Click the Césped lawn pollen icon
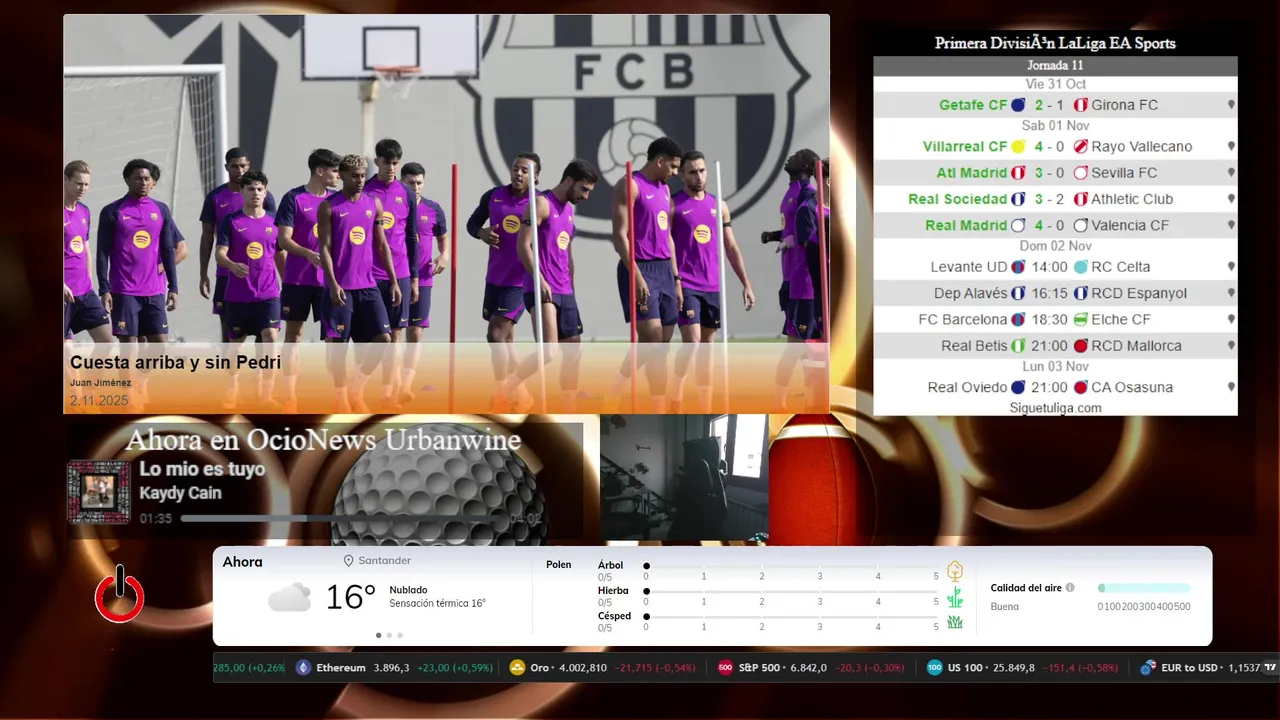This screenshot has height=720, width=1280. [955, 622]
